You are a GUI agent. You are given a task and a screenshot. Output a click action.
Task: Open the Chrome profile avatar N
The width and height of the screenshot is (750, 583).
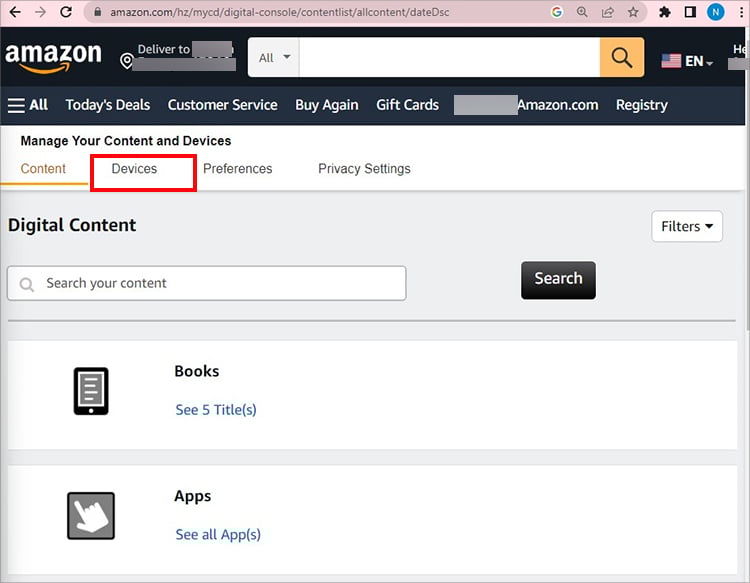pyautogui.click(x=716, y=12)
